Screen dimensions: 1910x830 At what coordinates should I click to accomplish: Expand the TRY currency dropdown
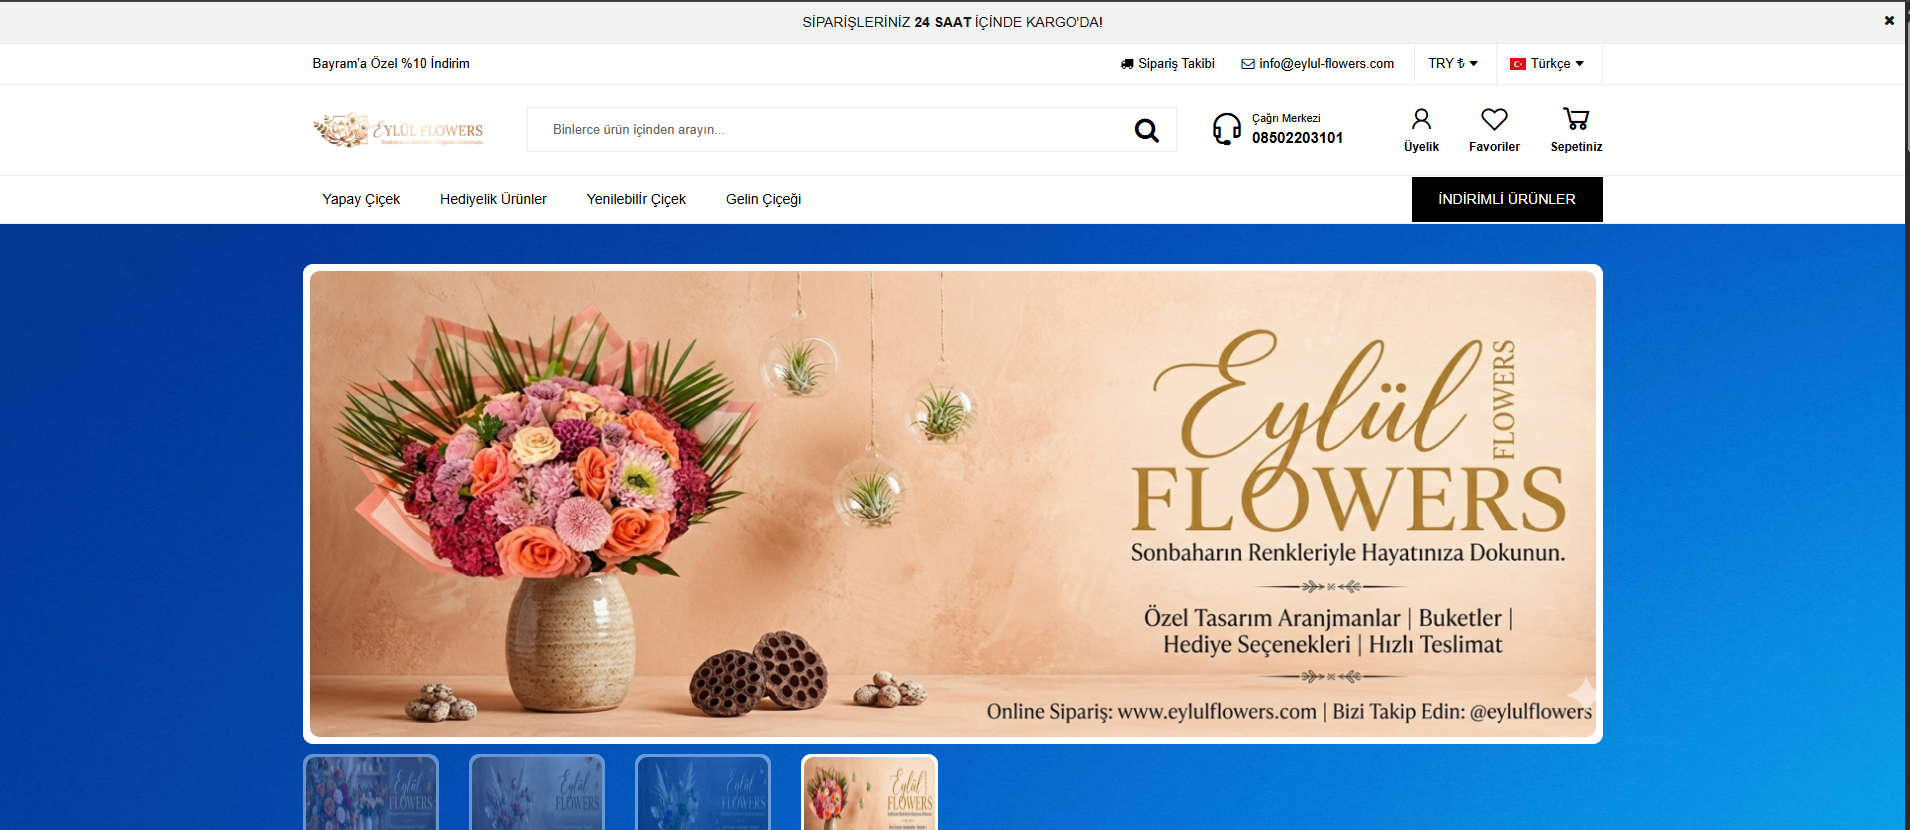(x=1453, y=64)
